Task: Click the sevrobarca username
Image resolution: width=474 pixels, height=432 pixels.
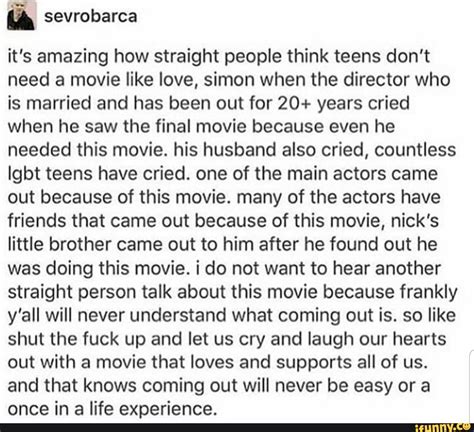Action: click(x=90, y=16)
